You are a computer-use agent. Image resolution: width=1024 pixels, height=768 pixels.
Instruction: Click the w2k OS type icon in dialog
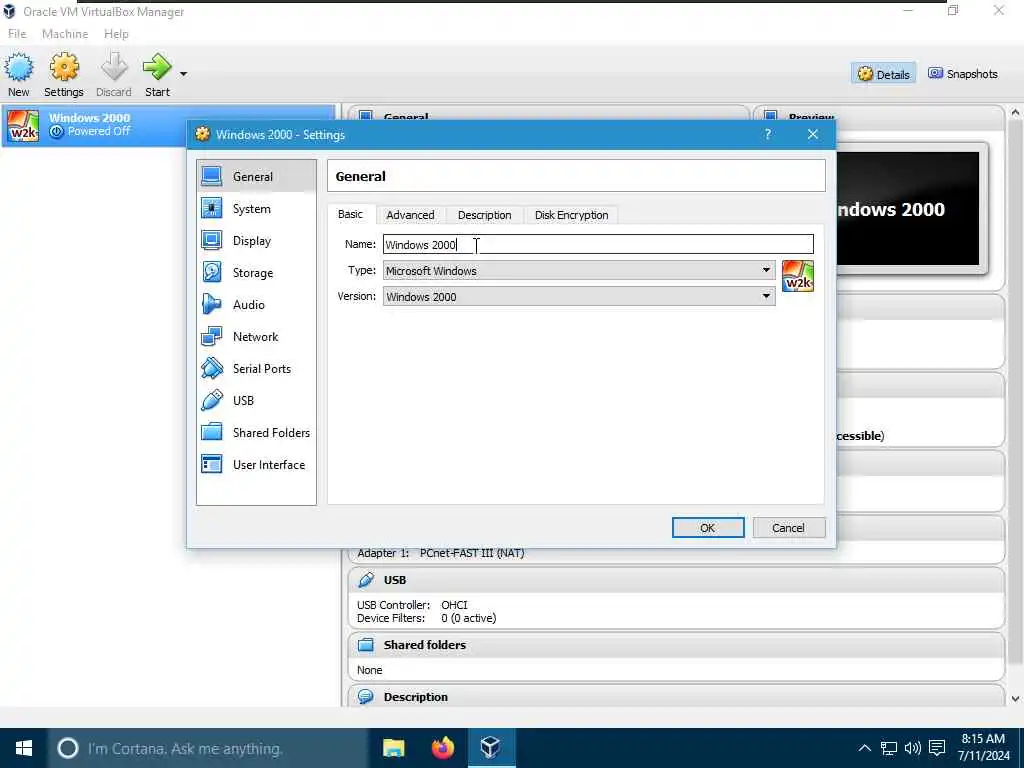pos(797,276)
